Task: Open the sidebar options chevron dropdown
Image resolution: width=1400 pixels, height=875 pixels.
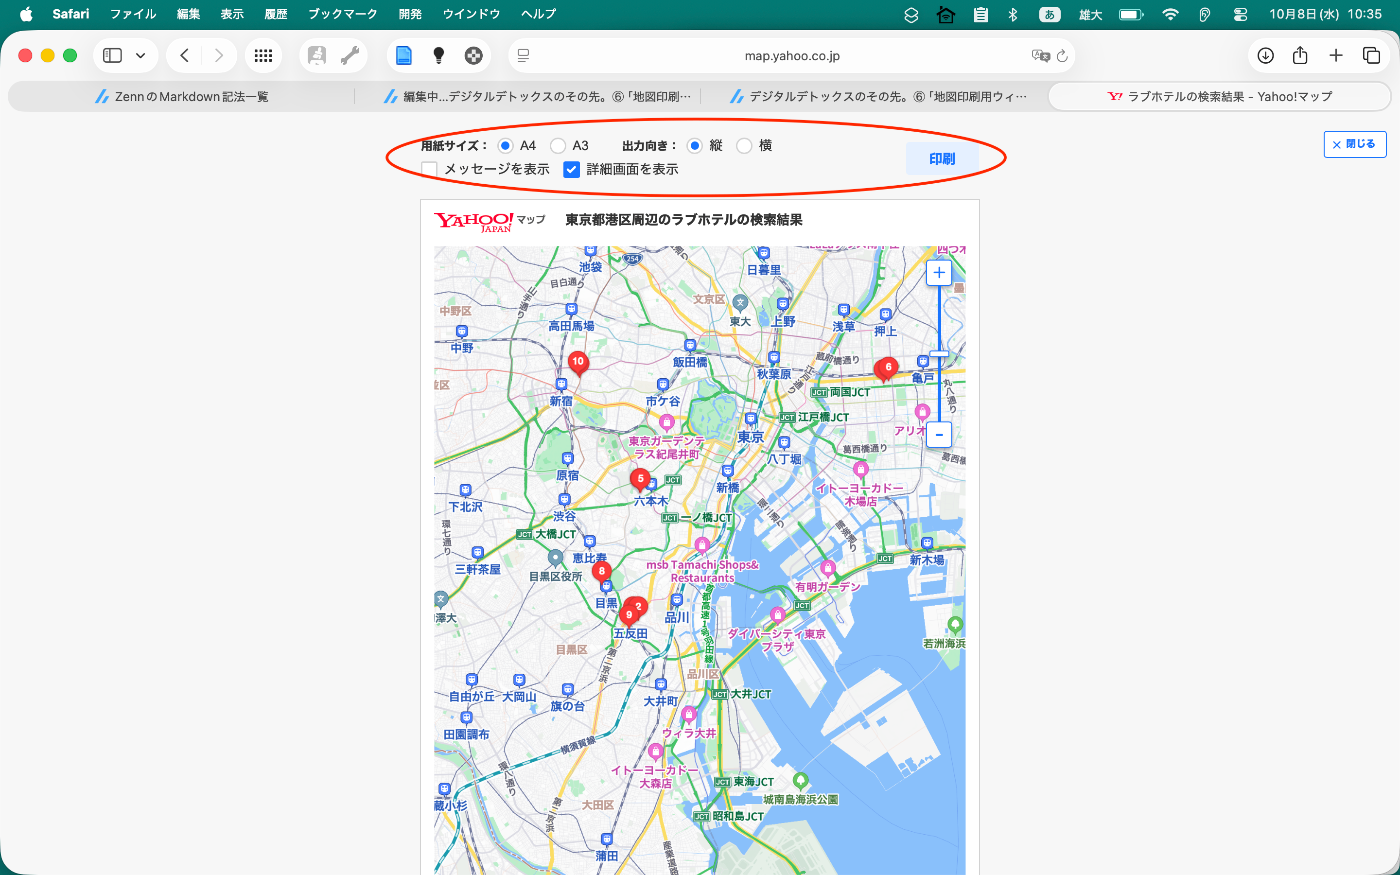Action: click(x=141, y=56)
